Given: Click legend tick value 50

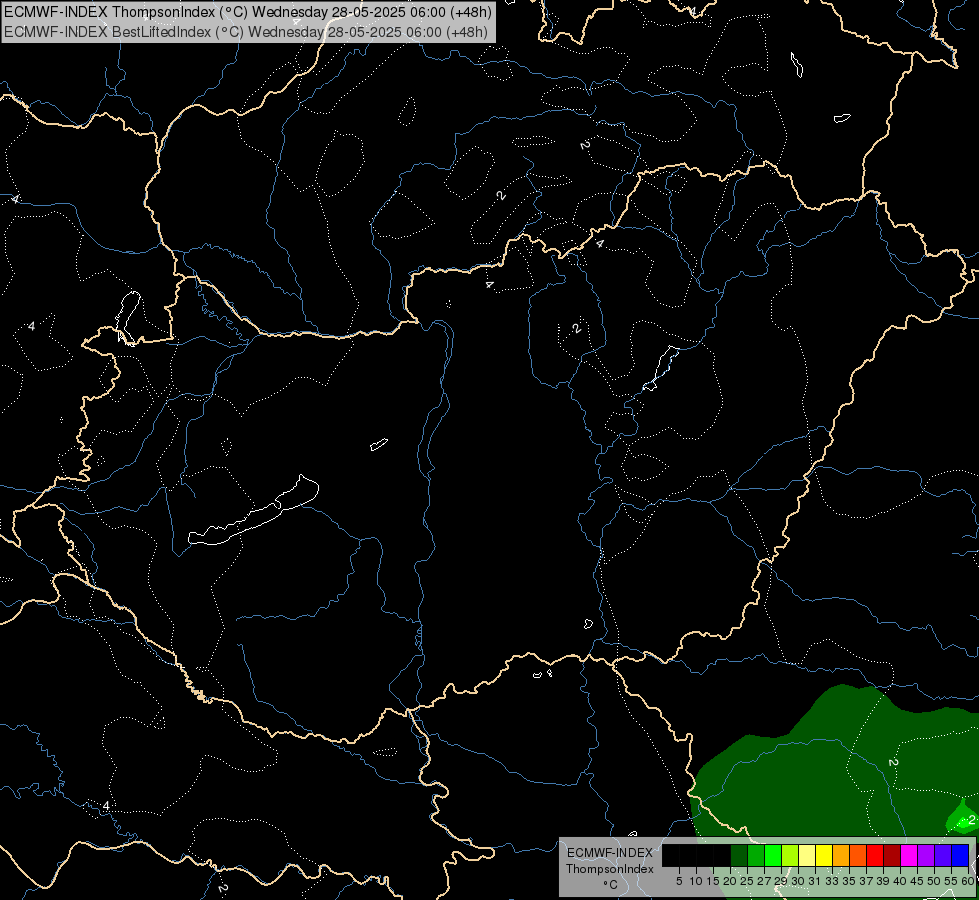Looking at the screenshot, I should (934, 881).
